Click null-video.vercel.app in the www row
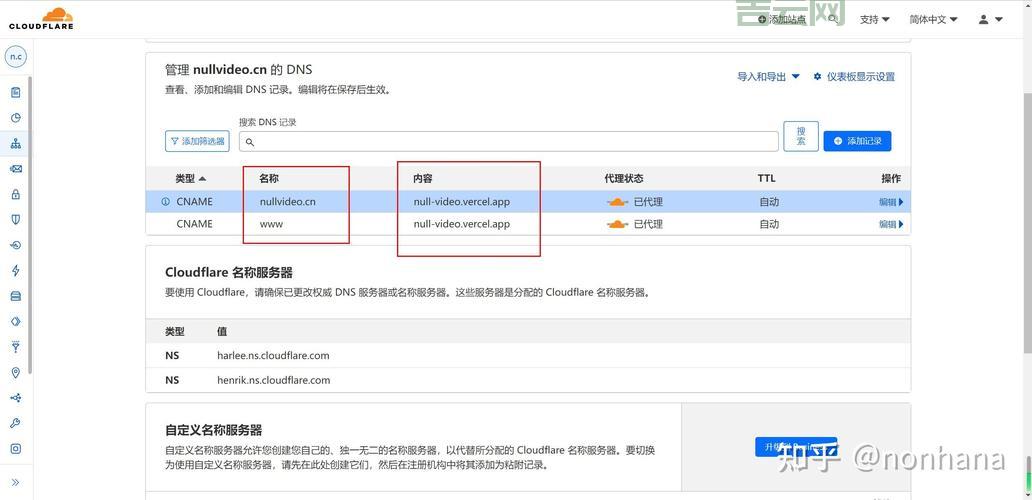This screenshot has height=500, width=1032. click(461, 224)
